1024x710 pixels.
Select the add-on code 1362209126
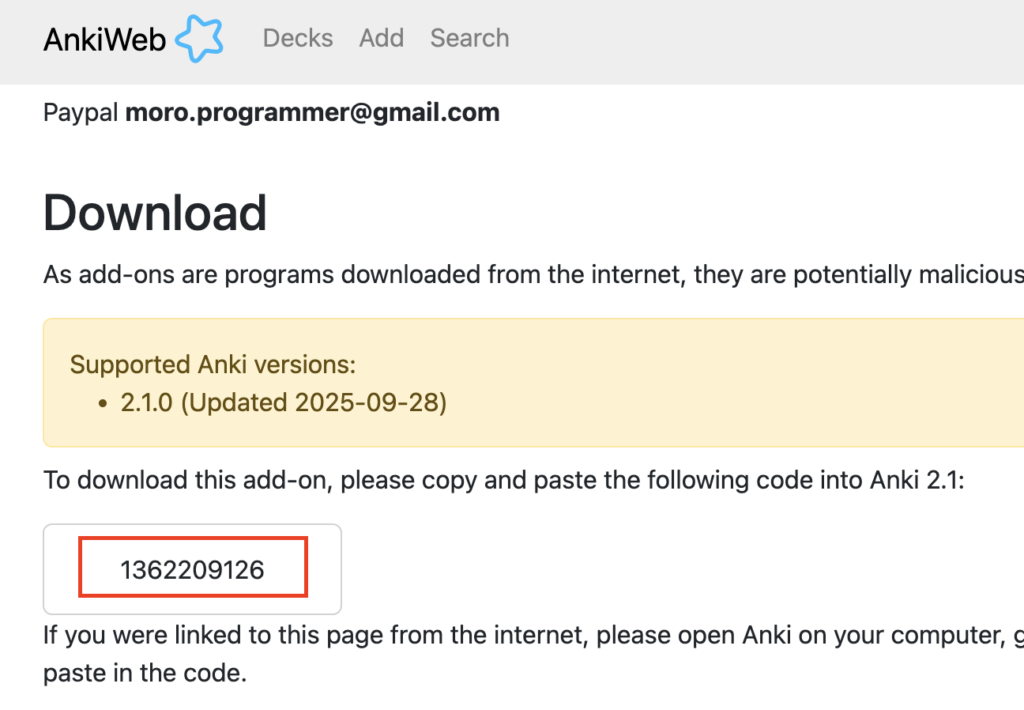192,570
